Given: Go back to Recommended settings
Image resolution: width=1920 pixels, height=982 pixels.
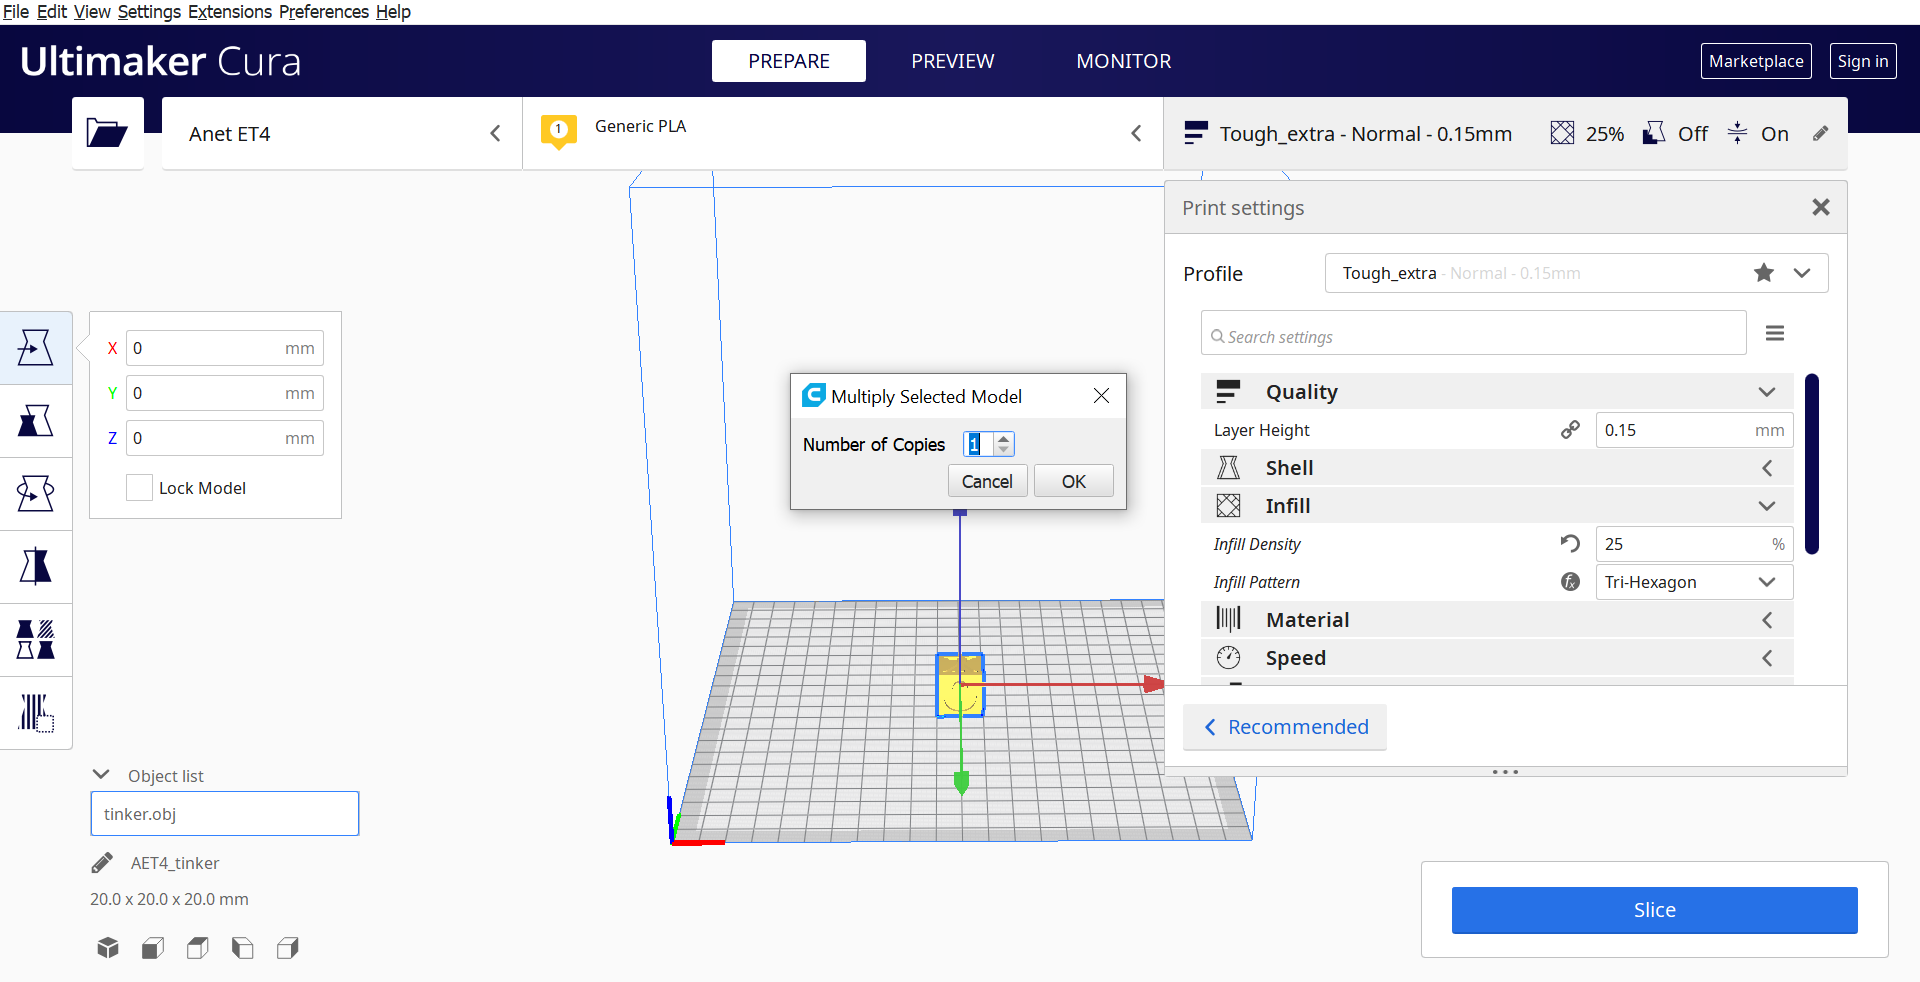Looking at the screenshot, I should (x=1285, y=727).
